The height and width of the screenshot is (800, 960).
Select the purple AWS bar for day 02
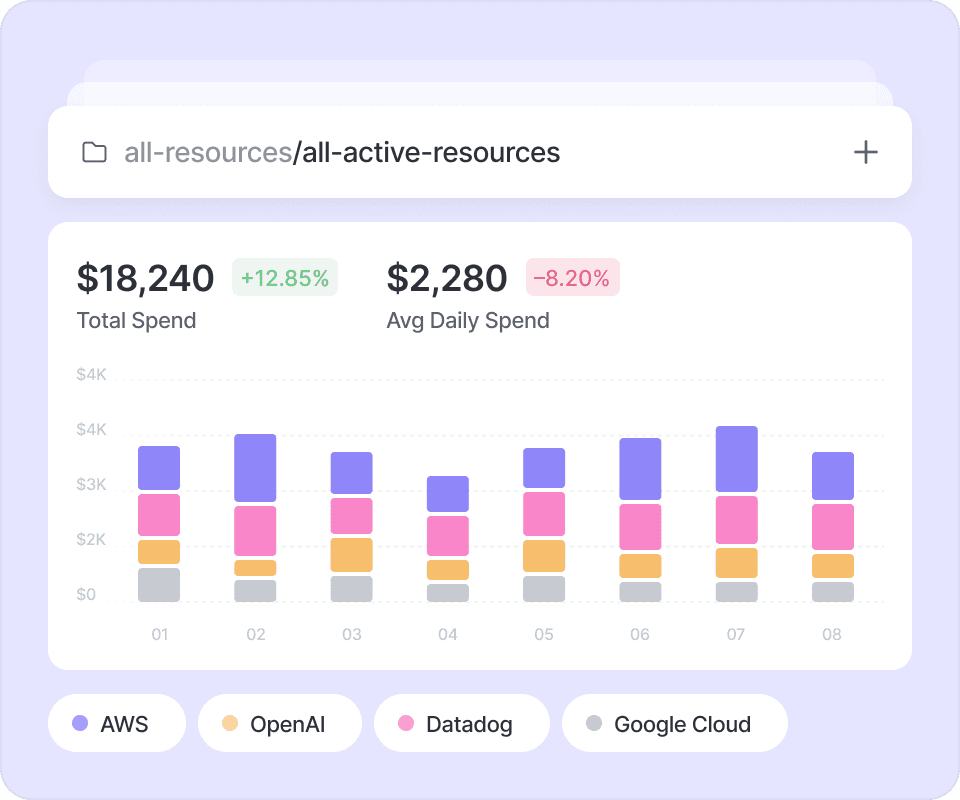[x=255, y=468]
